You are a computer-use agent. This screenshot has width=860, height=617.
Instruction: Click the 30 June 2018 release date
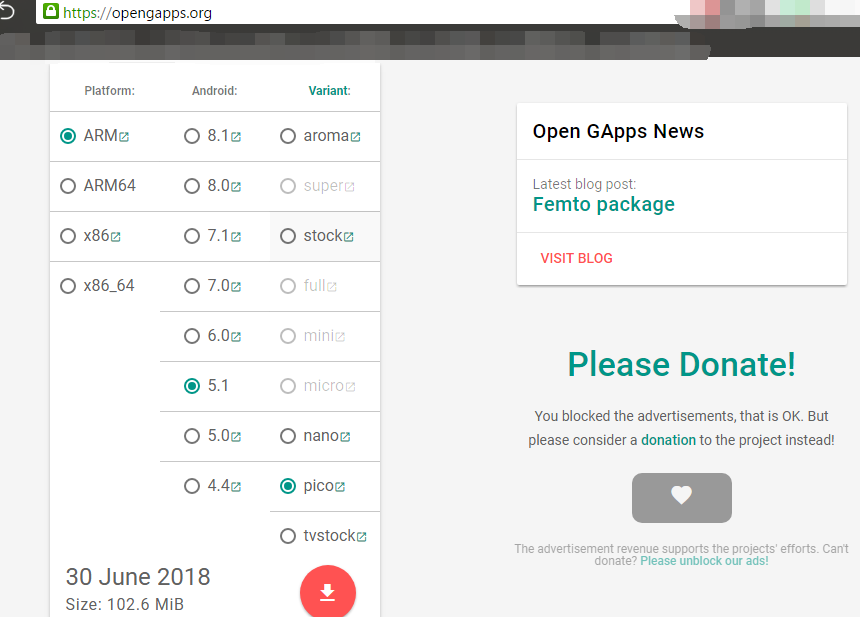click(x=138, y=577)
